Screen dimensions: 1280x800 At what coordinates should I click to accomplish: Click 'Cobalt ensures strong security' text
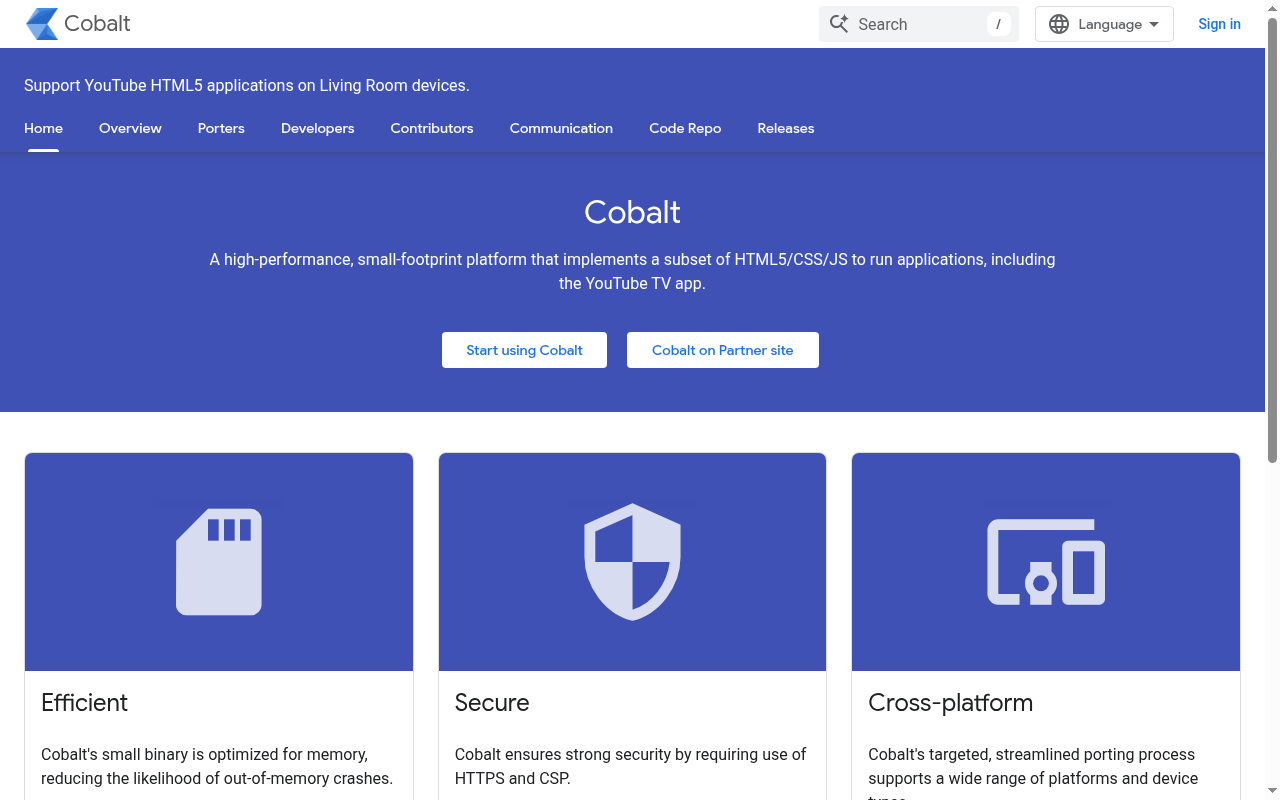click(x=632, y=766)
